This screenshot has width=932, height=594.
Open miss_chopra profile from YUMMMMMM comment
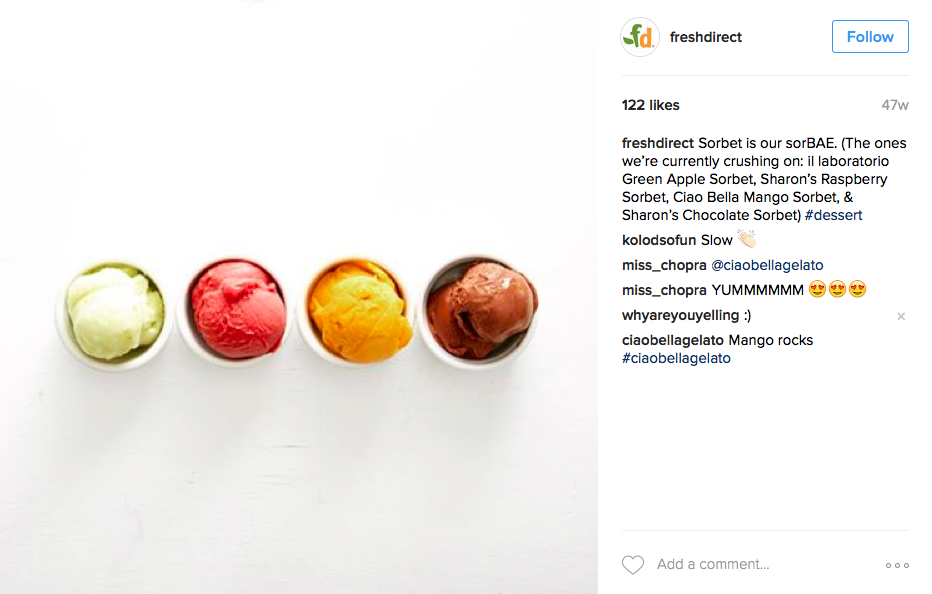pyautogui.click(x=664, y=290)
